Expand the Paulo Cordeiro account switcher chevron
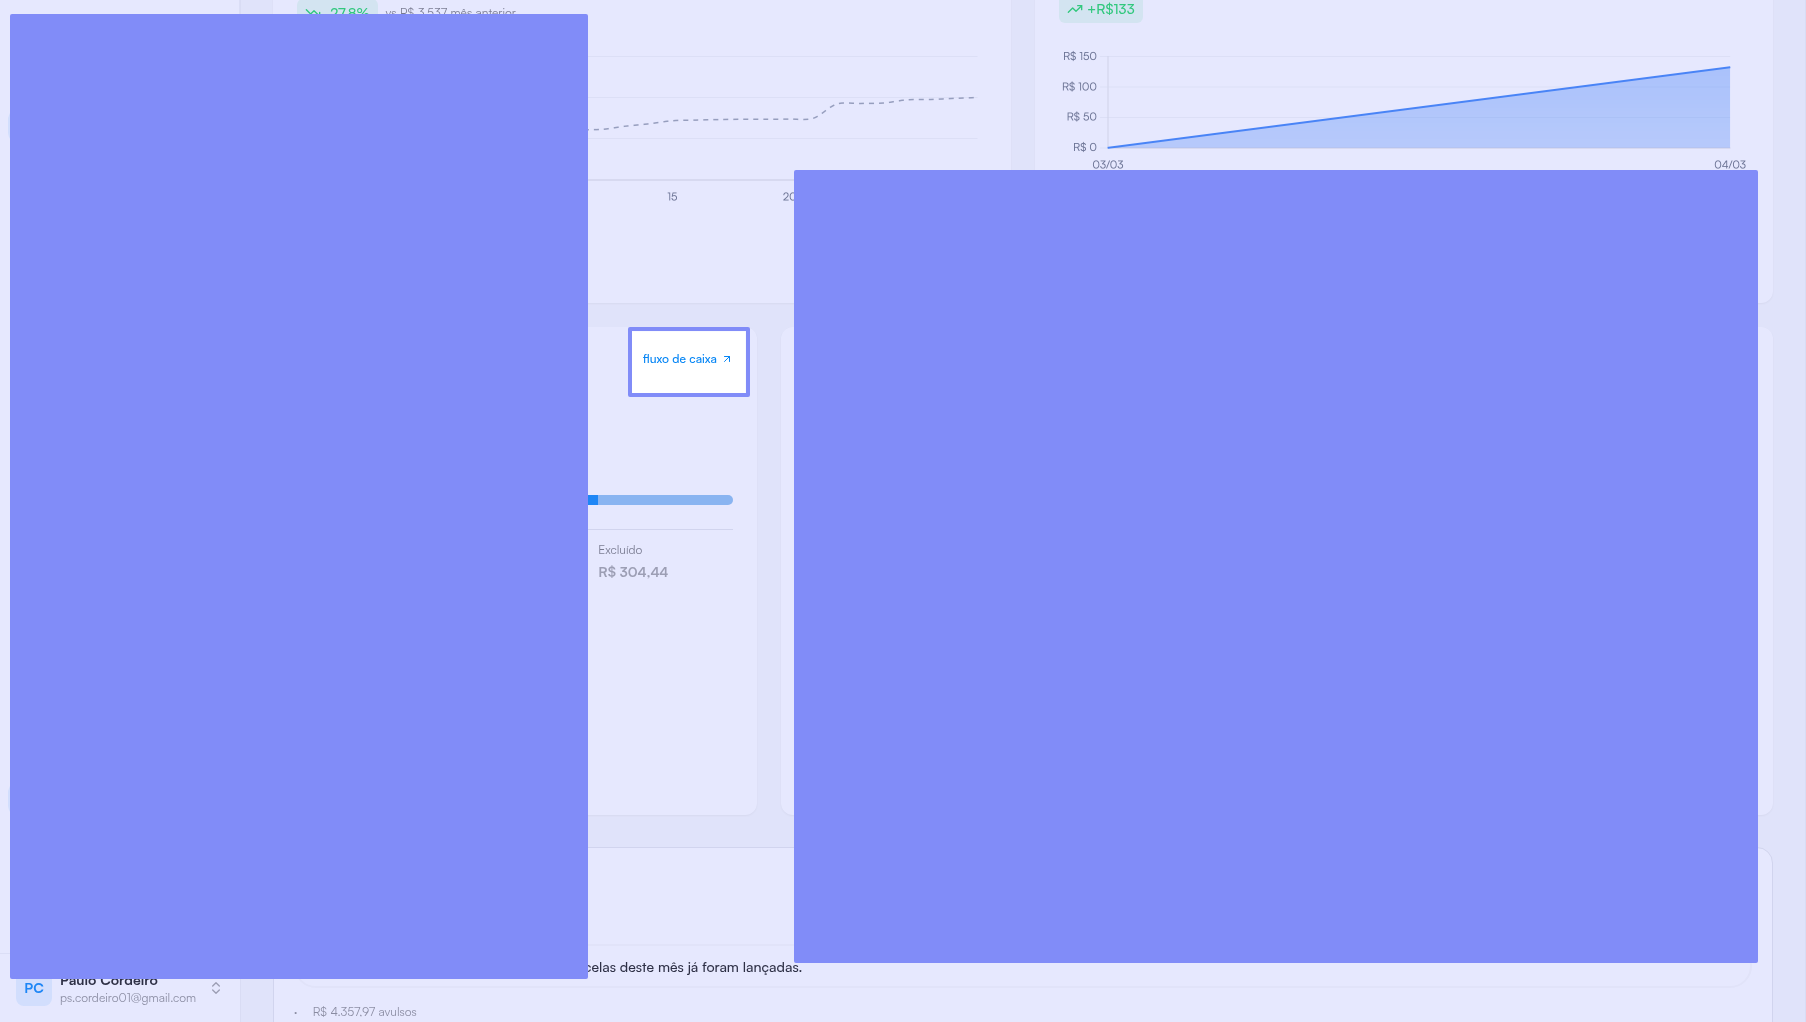 click(x=216, y=988)
